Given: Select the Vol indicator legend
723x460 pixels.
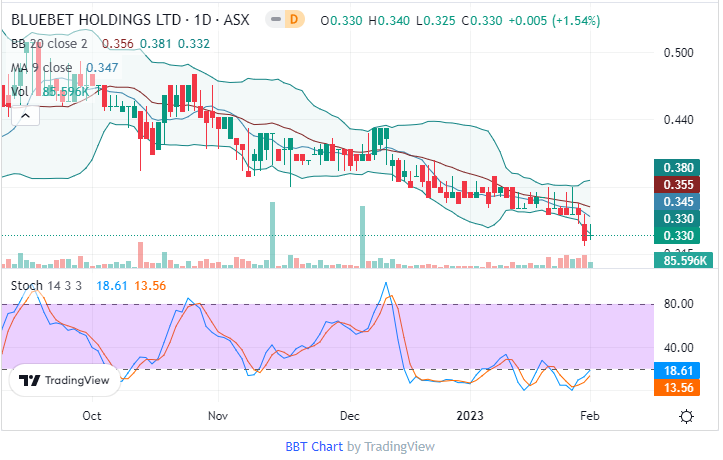Looking at the screenshot, I should point(20,92).
